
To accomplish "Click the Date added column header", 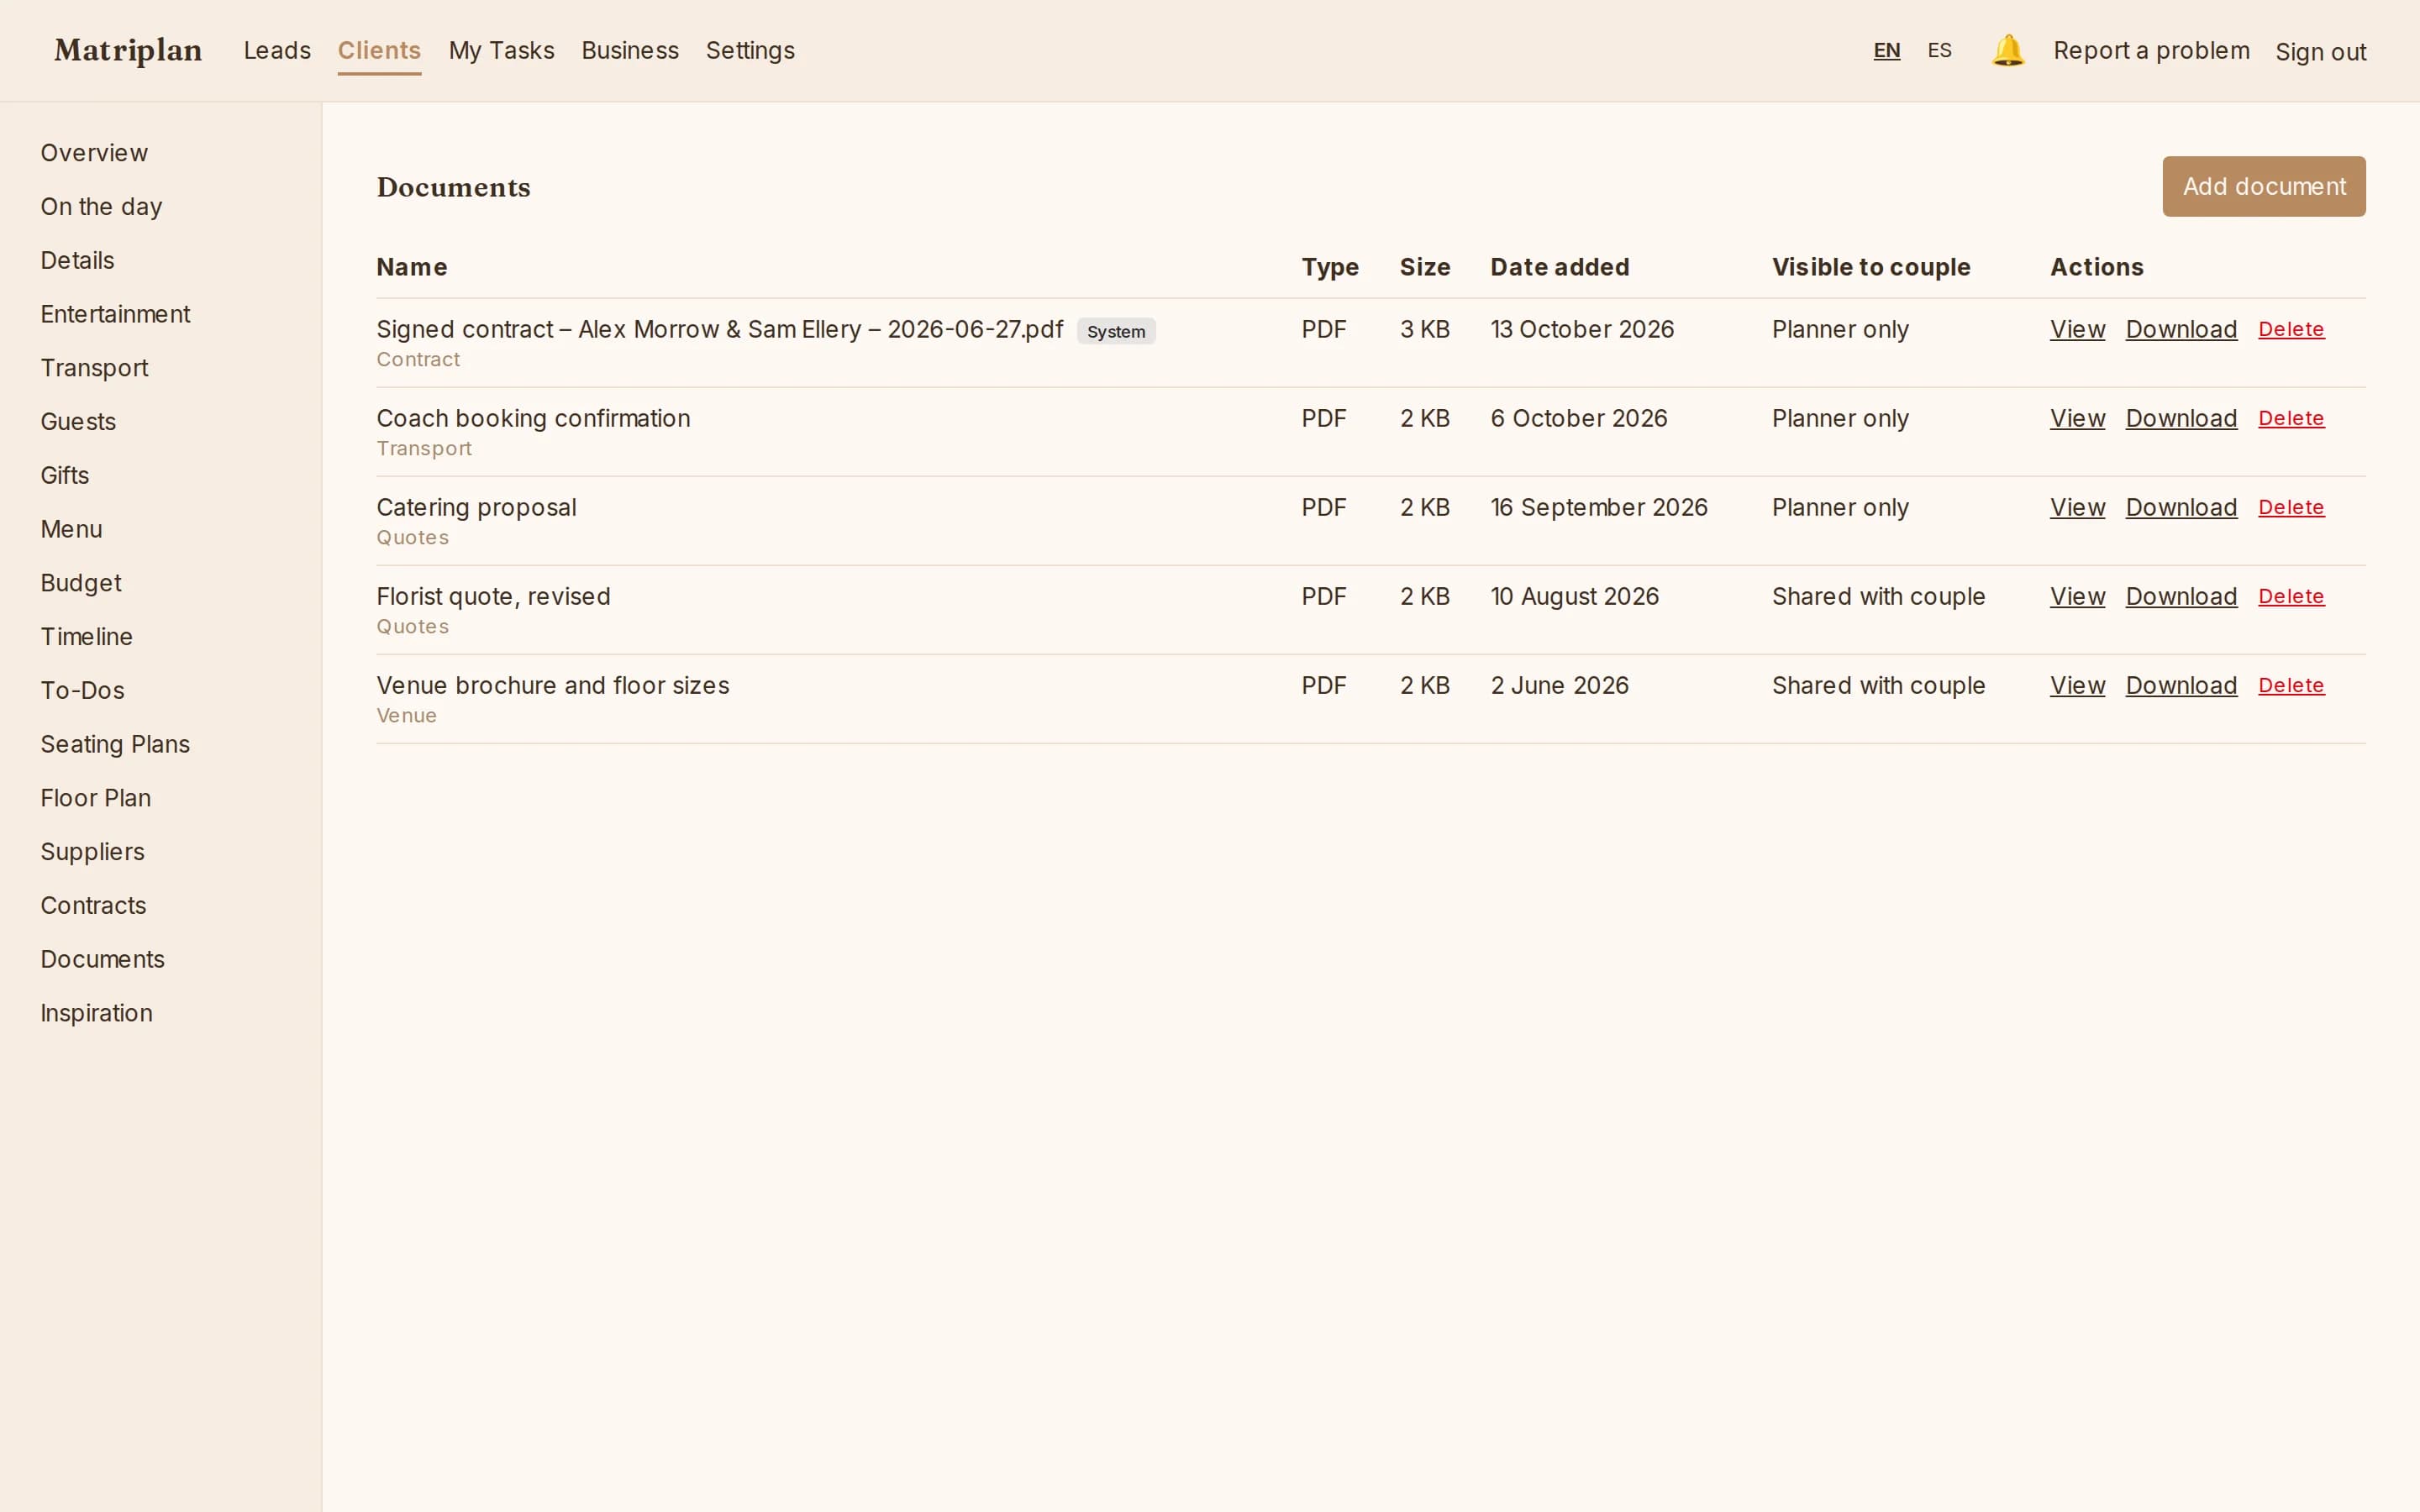I will click(1559, 267).
